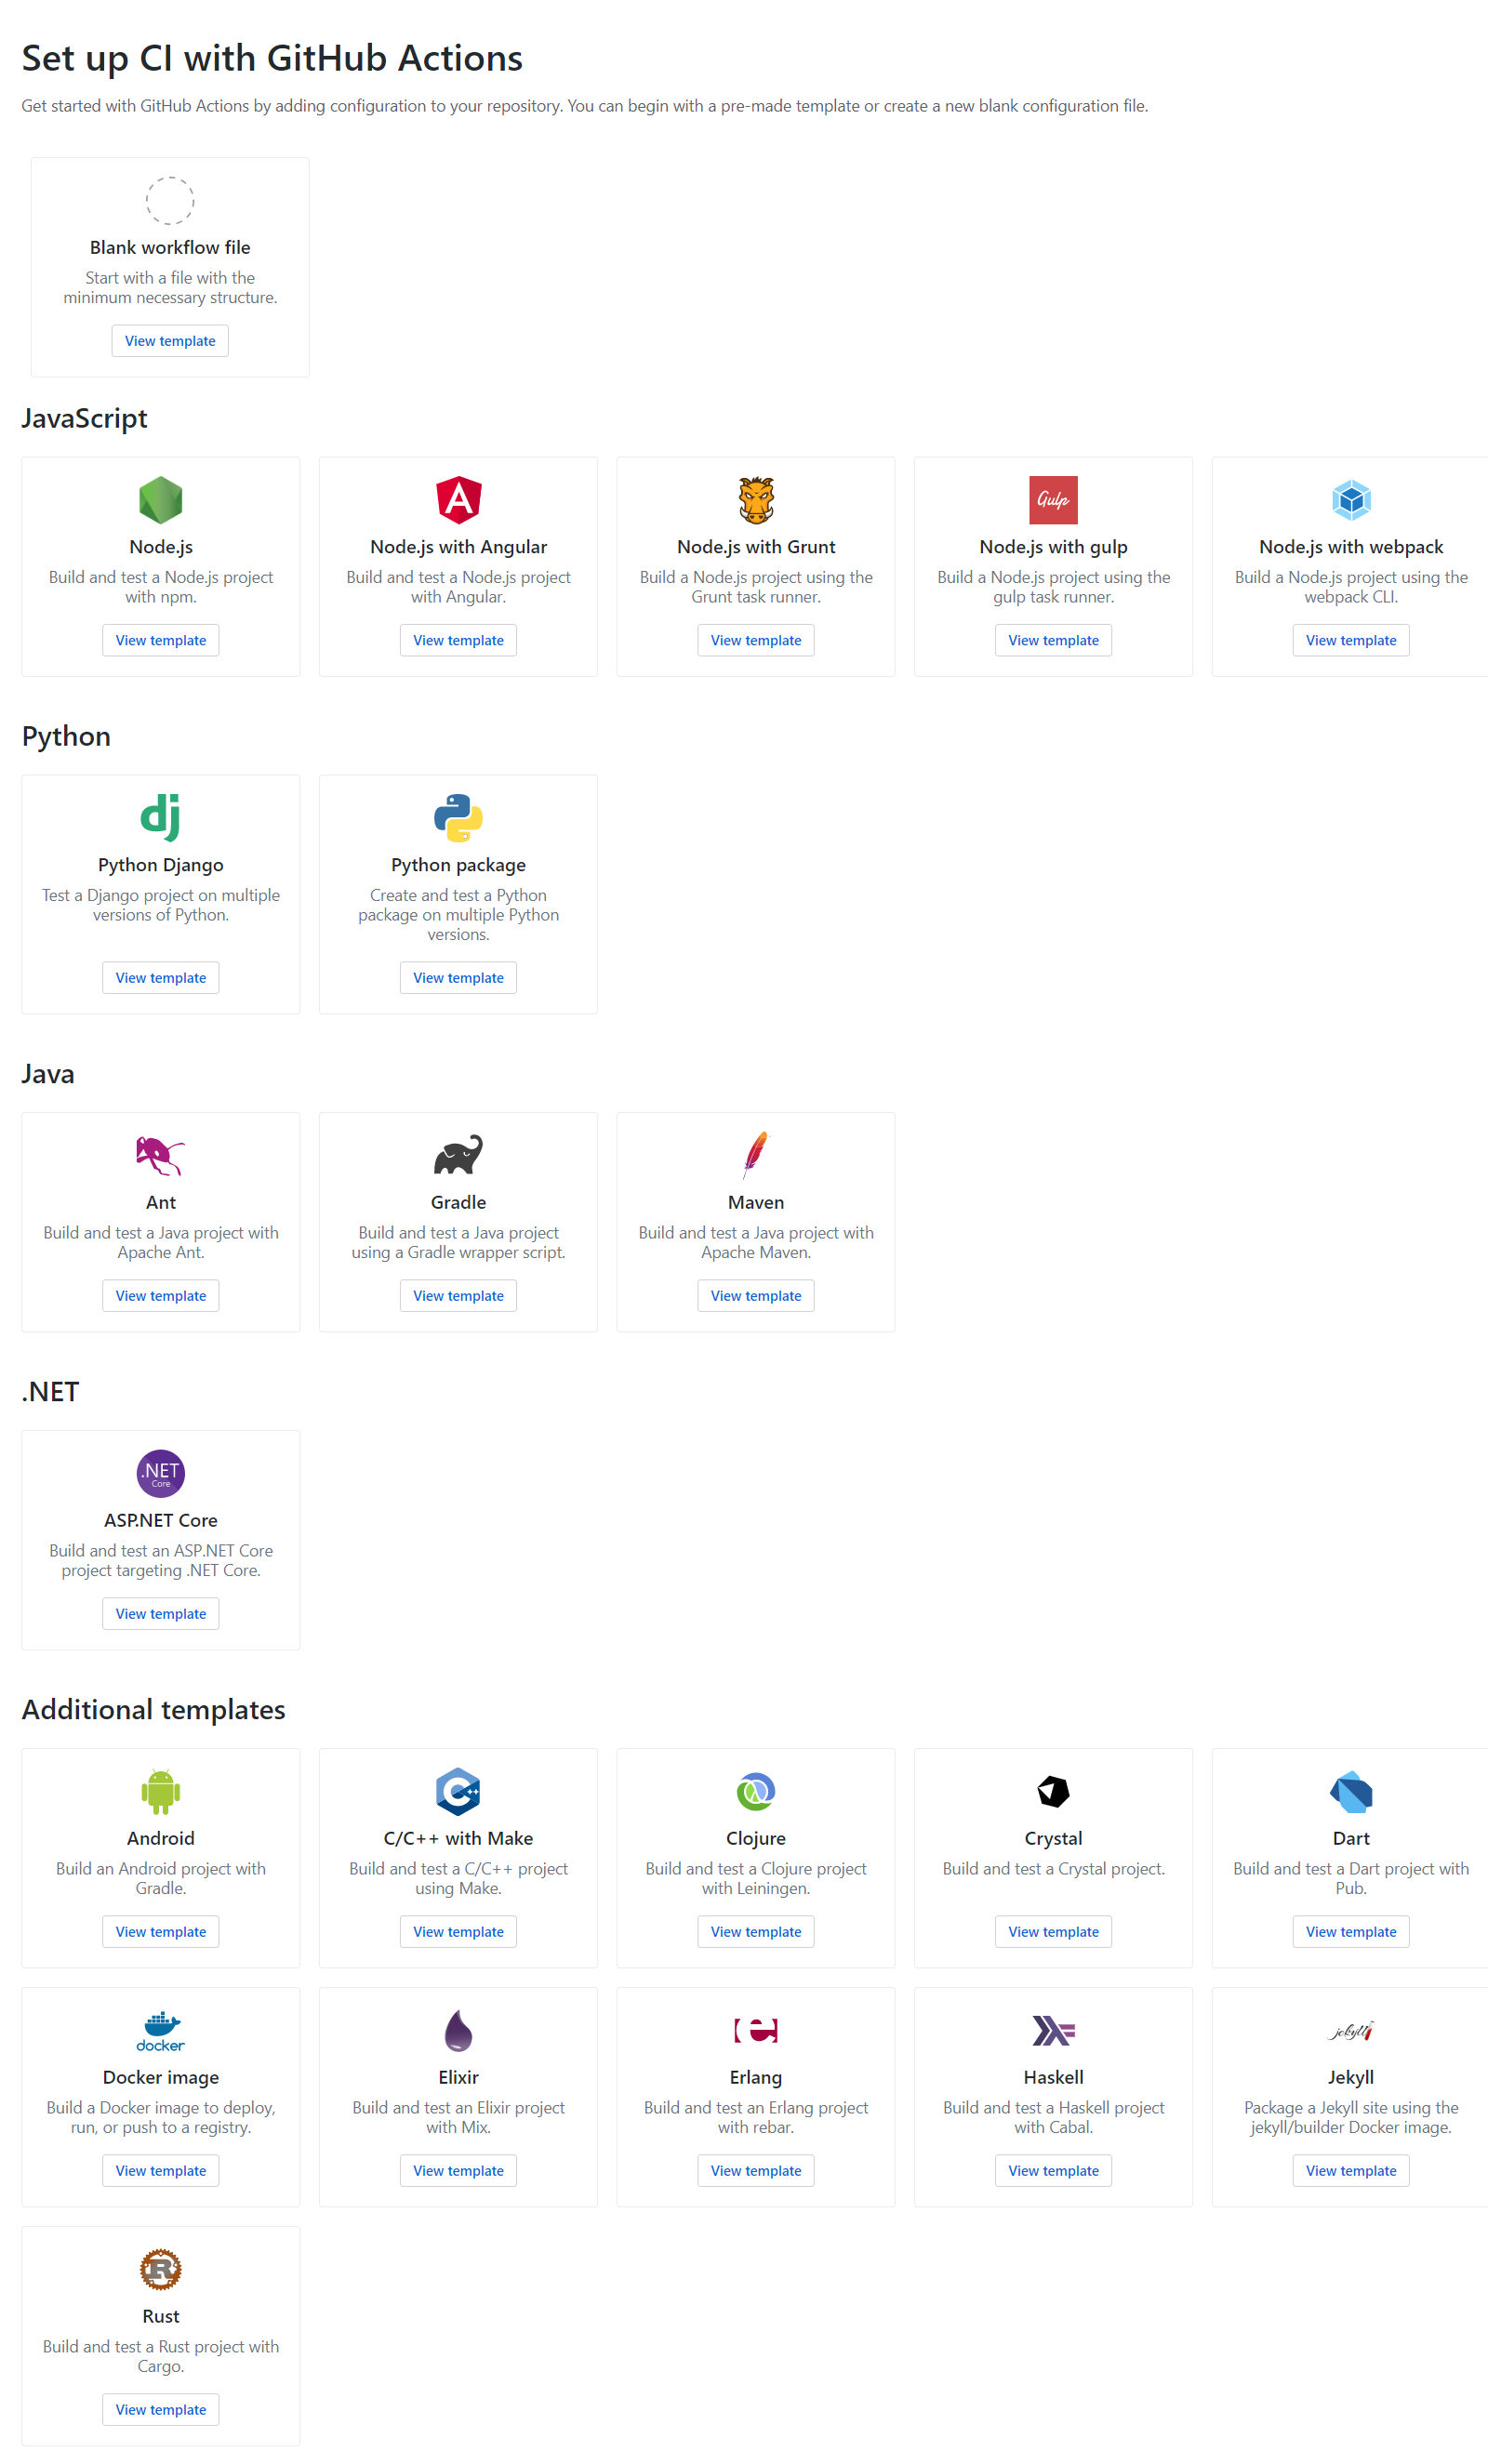Viewport: 1488px width, 2464px height.
Task: Click the Android robot icon
Action: [x=161, y=1791]
